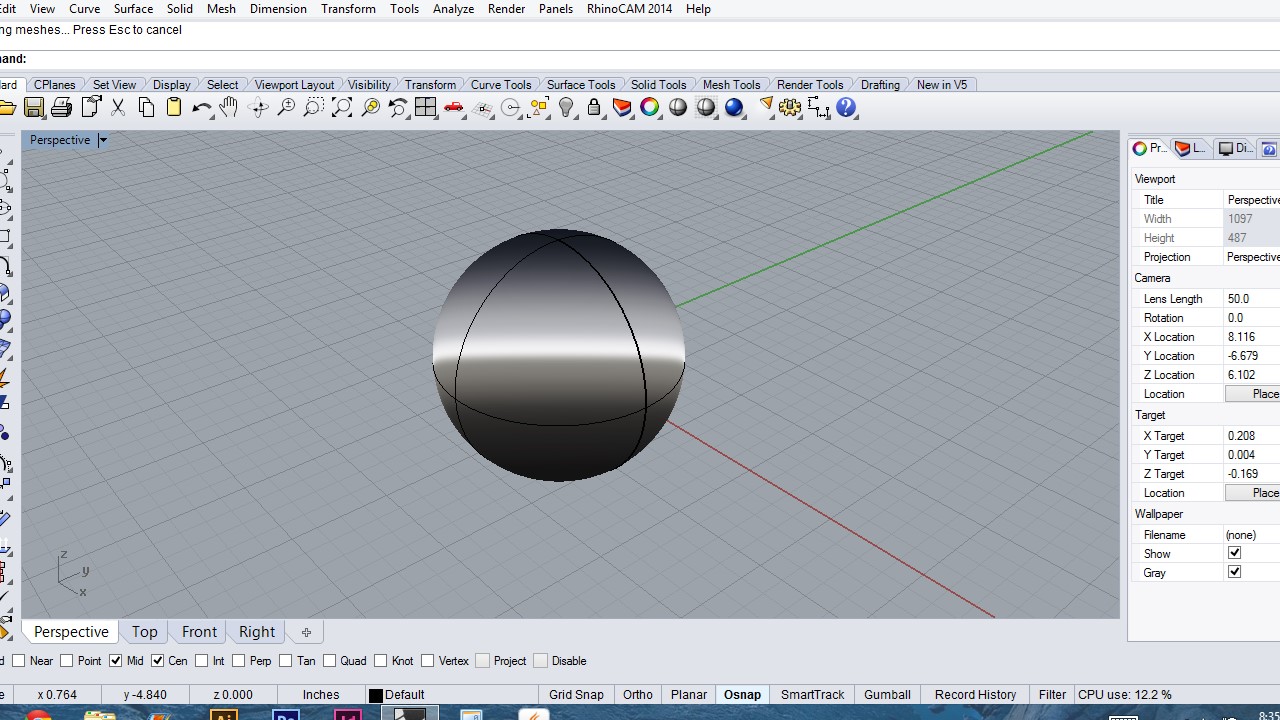
Task: Enable the Knot osnap checkbox
Action: 381,661
